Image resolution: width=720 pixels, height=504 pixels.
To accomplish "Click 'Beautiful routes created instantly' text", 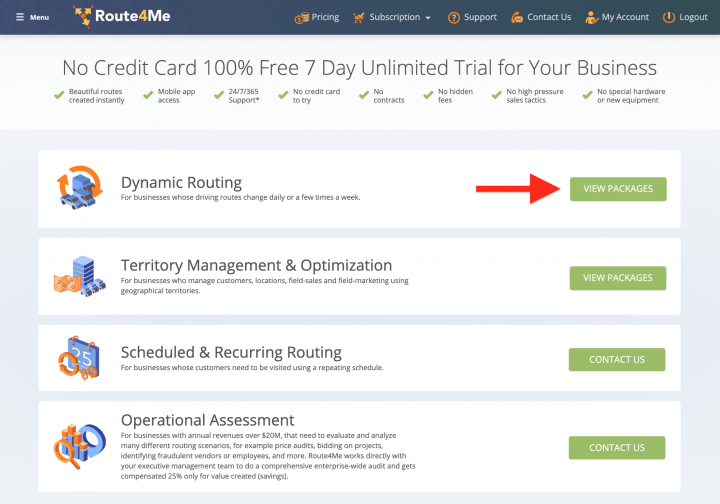I will (x=96, y=95).
